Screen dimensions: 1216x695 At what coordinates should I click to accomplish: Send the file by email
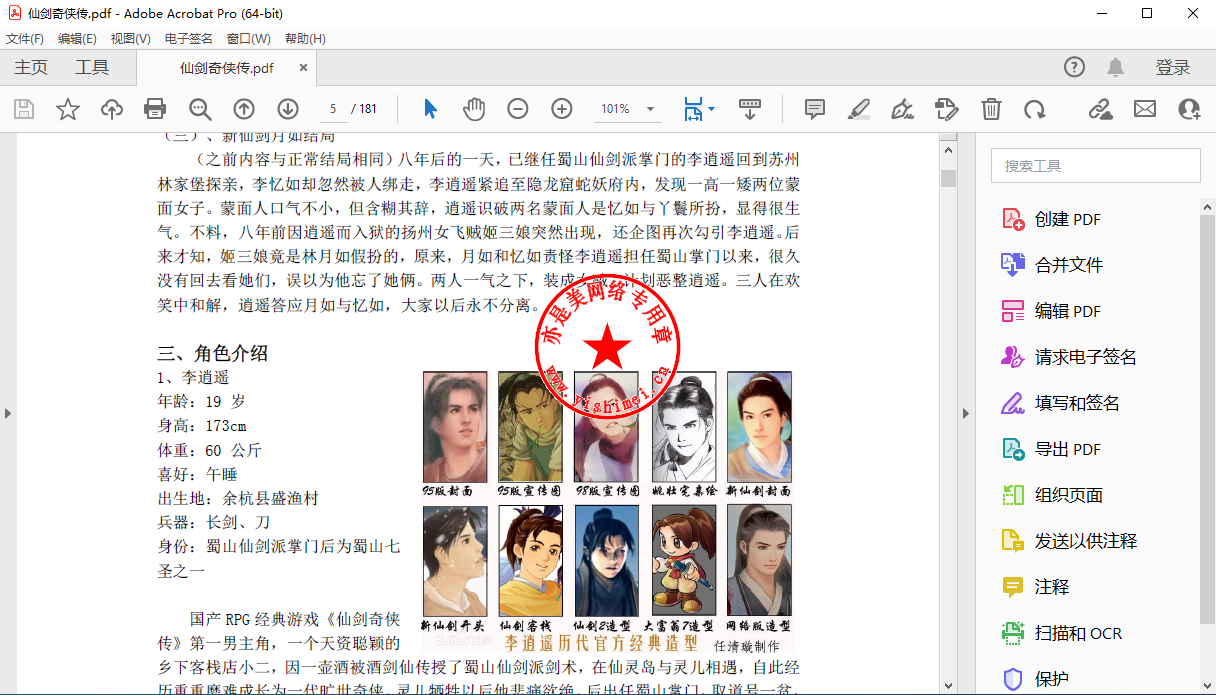(1145, 109)
